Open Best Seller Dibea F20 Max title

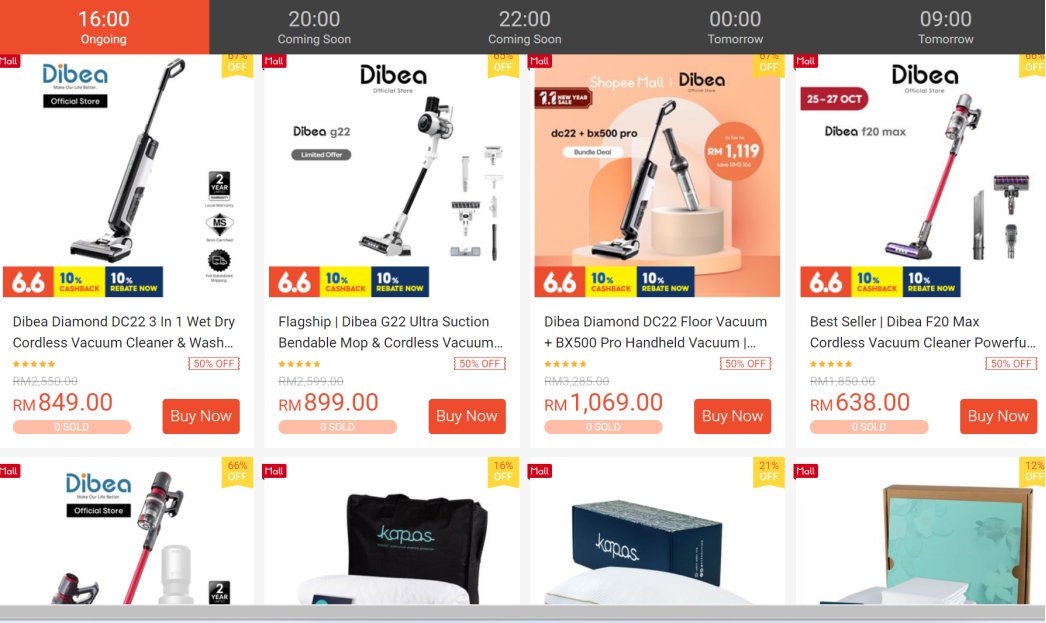tap(923, 332)
